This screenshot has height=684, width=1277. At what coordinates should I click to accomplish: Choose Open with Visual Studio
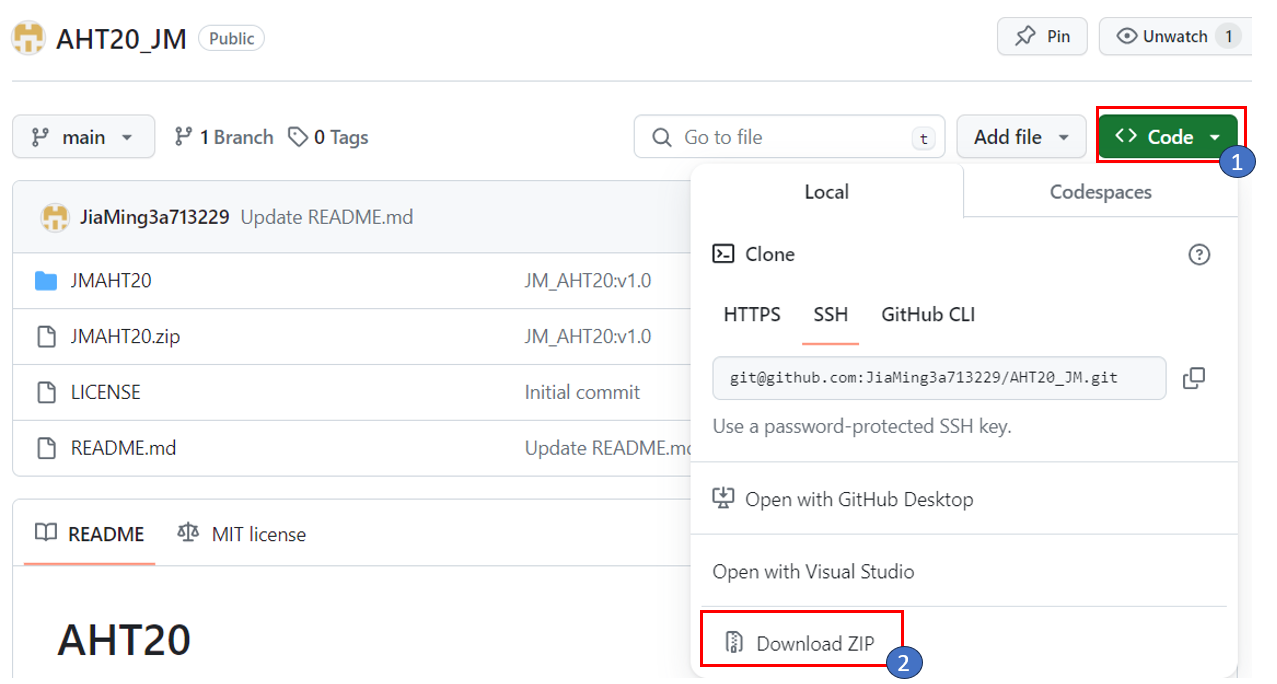[x=813, y=571]
